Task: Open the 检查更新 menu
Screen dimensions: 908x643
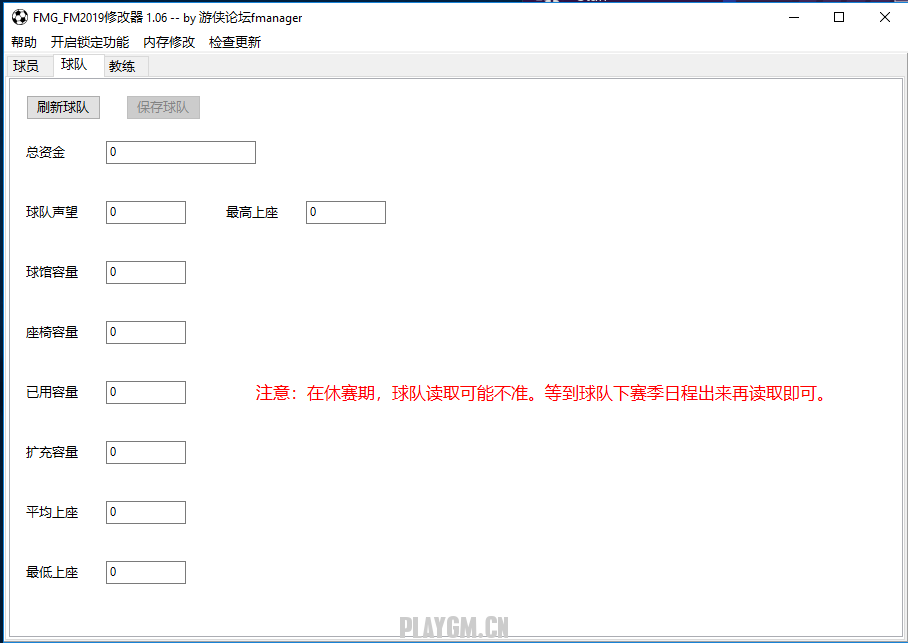Action: [235, 42]
